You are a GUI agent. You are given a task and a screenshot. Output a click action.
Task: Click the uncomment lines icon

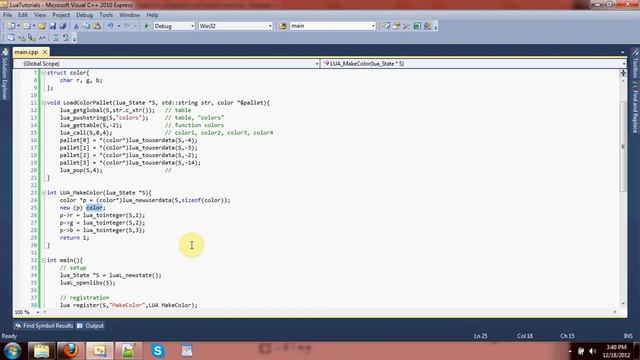point(66,38)
